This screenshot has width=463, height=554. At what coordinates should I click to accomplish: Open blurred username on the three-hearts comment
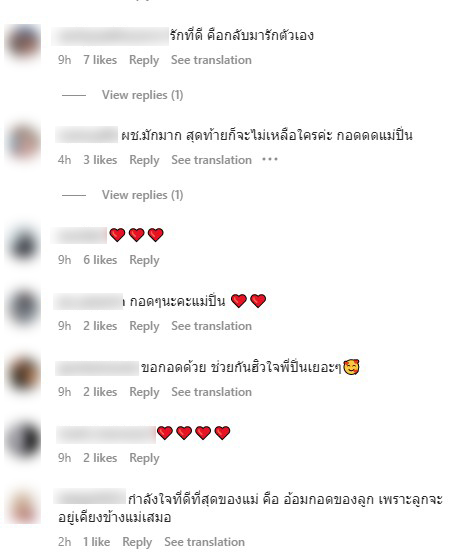pyautogui.click(x=78, y=235)
